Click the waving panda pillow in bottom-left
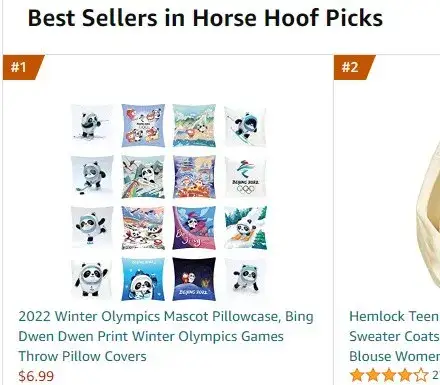This screenshot has width=440, height=385. [92, 279]
